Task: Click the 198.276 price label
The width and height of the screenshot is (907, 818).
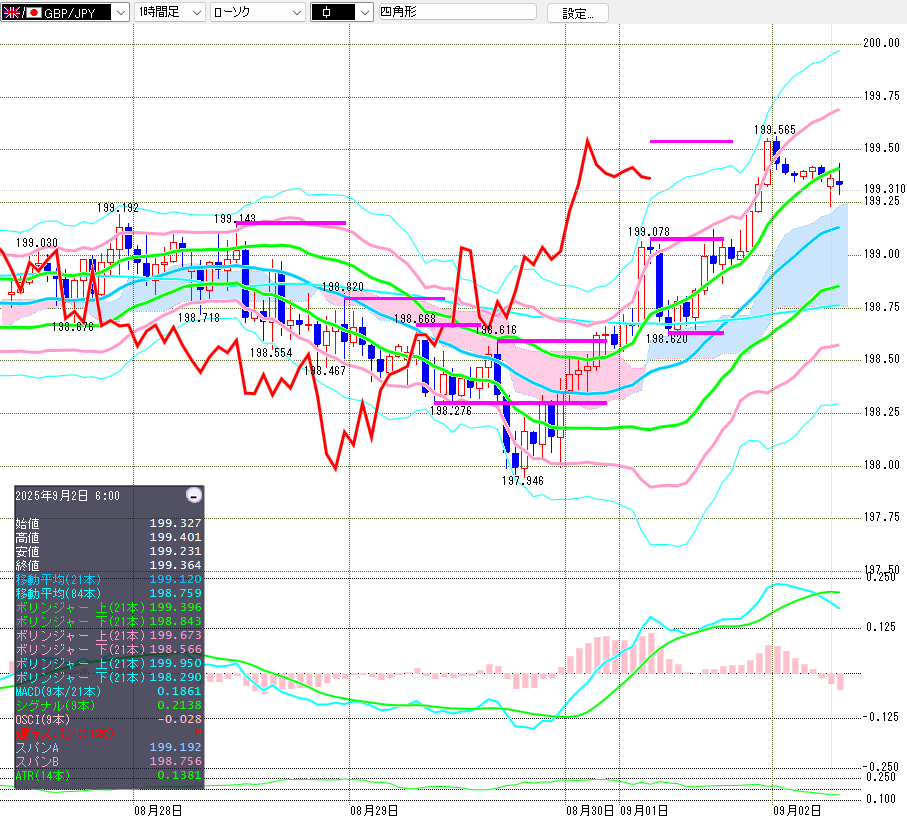Action: coord(451,411)
